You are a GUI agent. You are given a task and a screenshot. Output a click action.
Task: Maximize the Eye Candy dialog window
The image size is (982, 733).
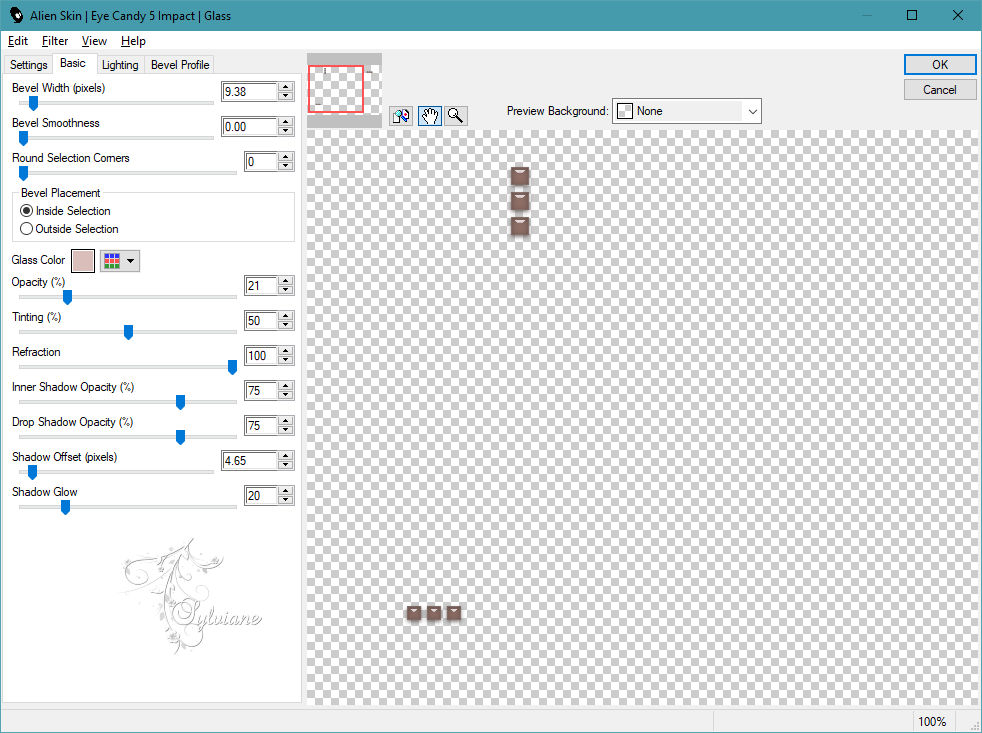912,15
